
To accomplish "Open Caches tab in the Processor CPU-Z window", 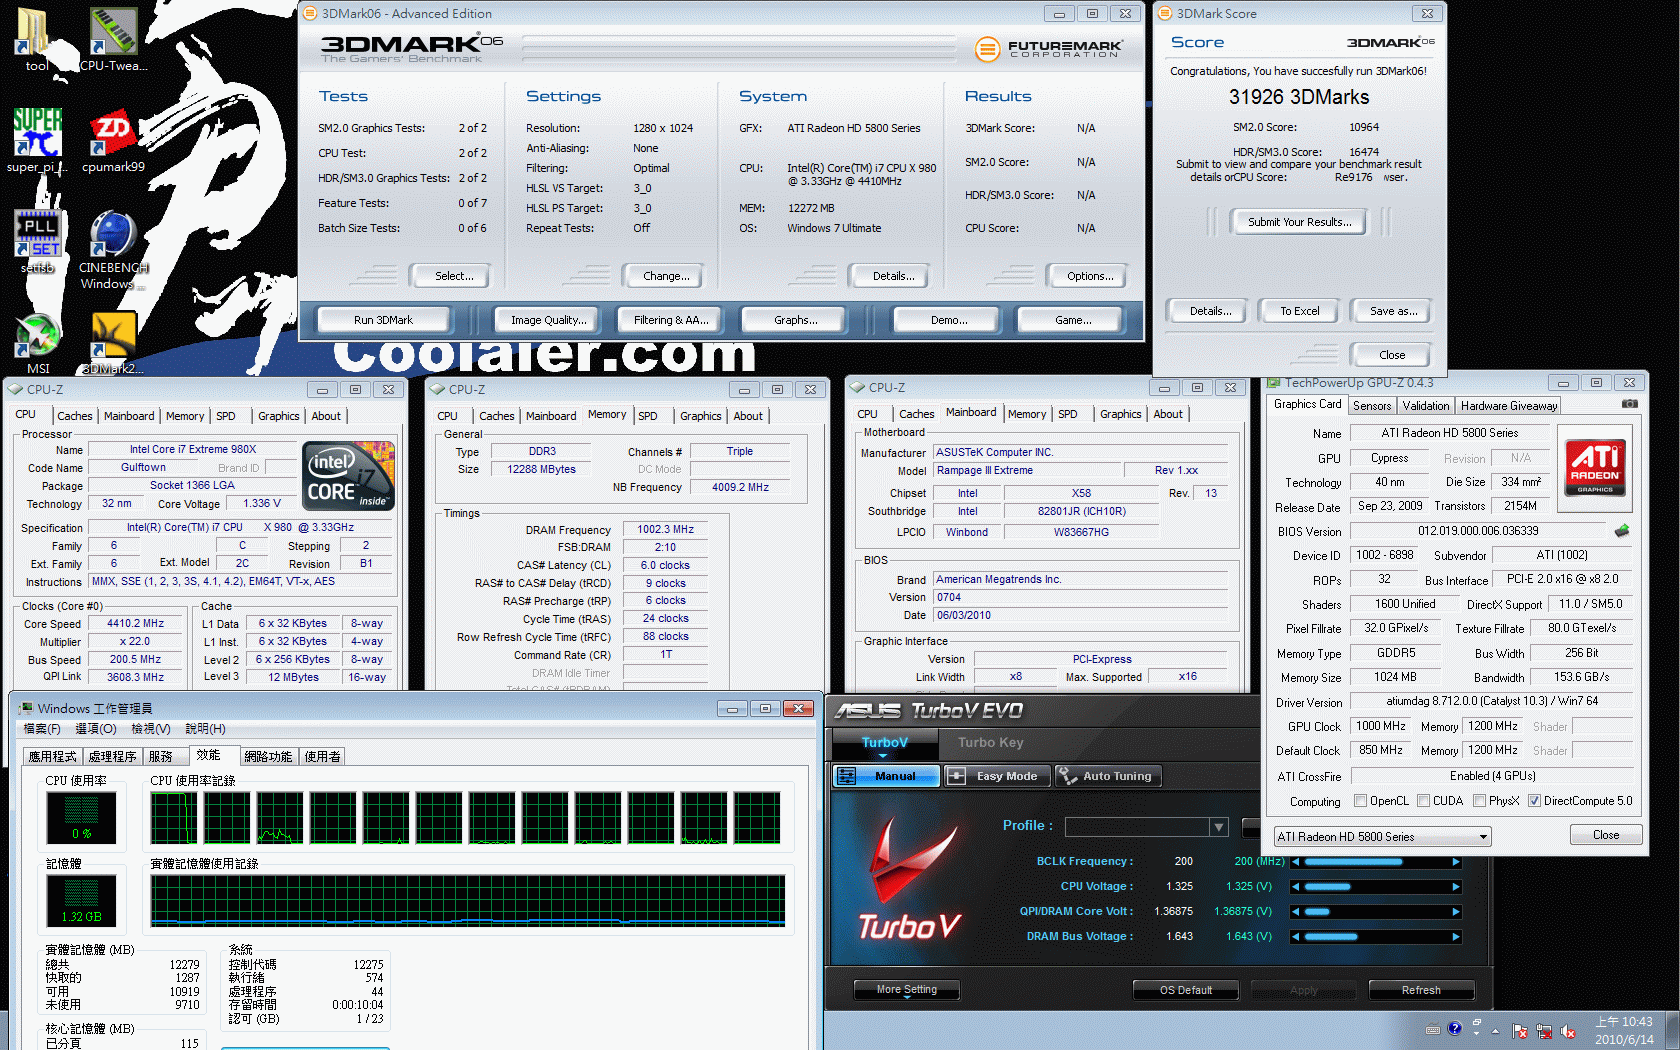I will pos(75,416).
